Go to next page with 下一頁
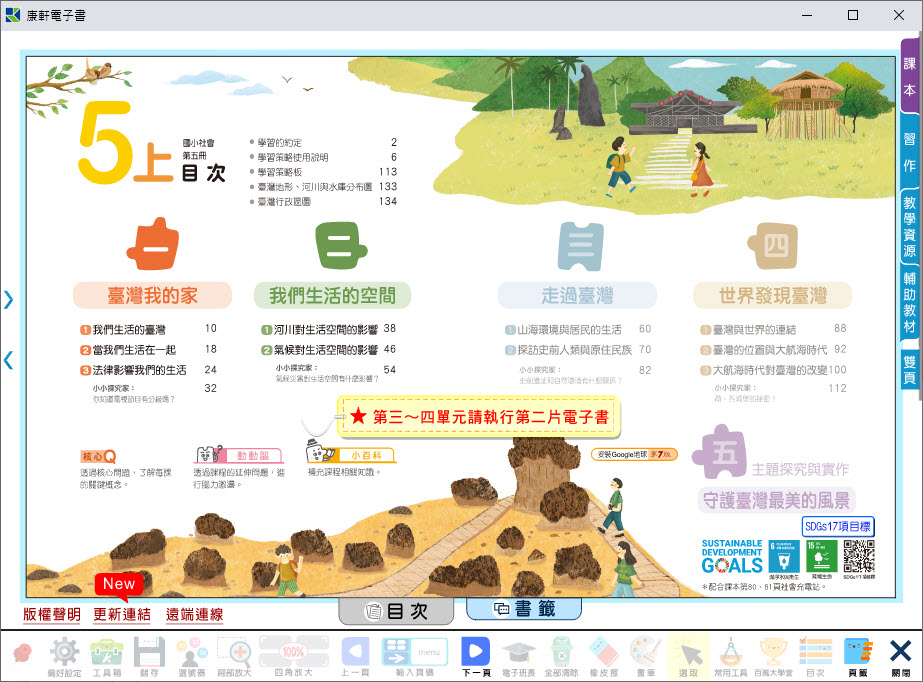The image size is (923, 682). click(473, 655)
